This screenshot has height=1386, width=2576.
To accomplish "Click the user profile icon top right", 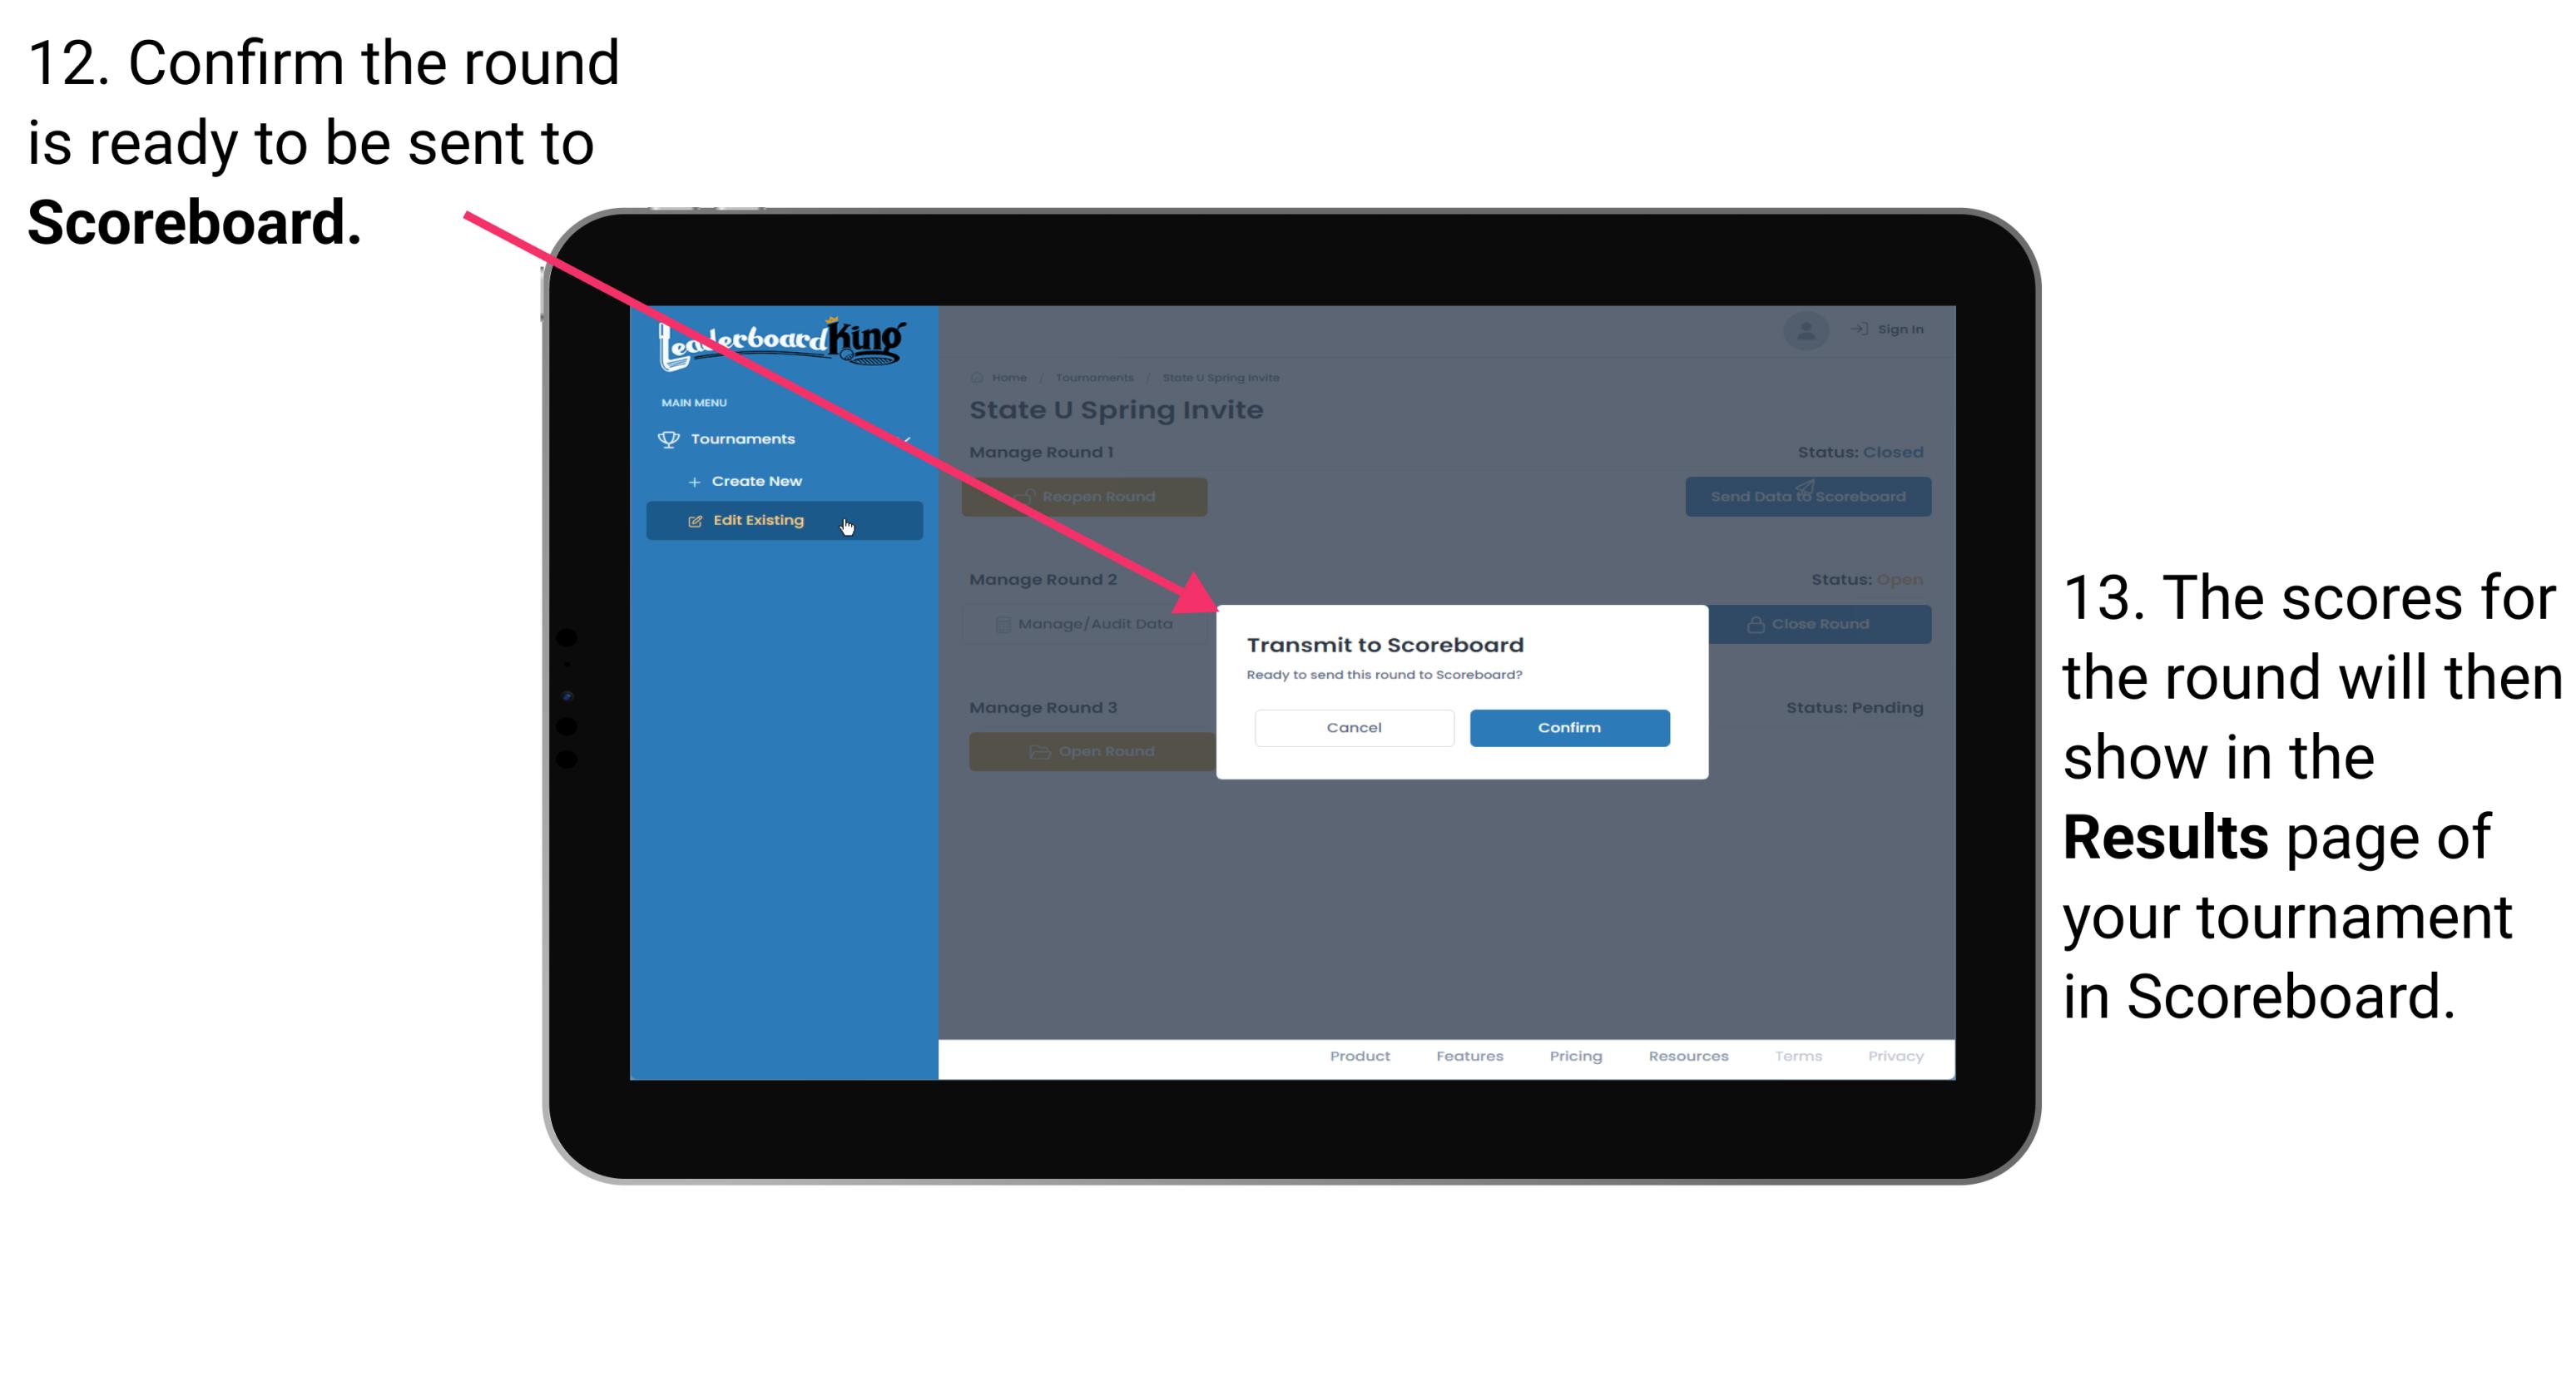I will pos(1805,329).
